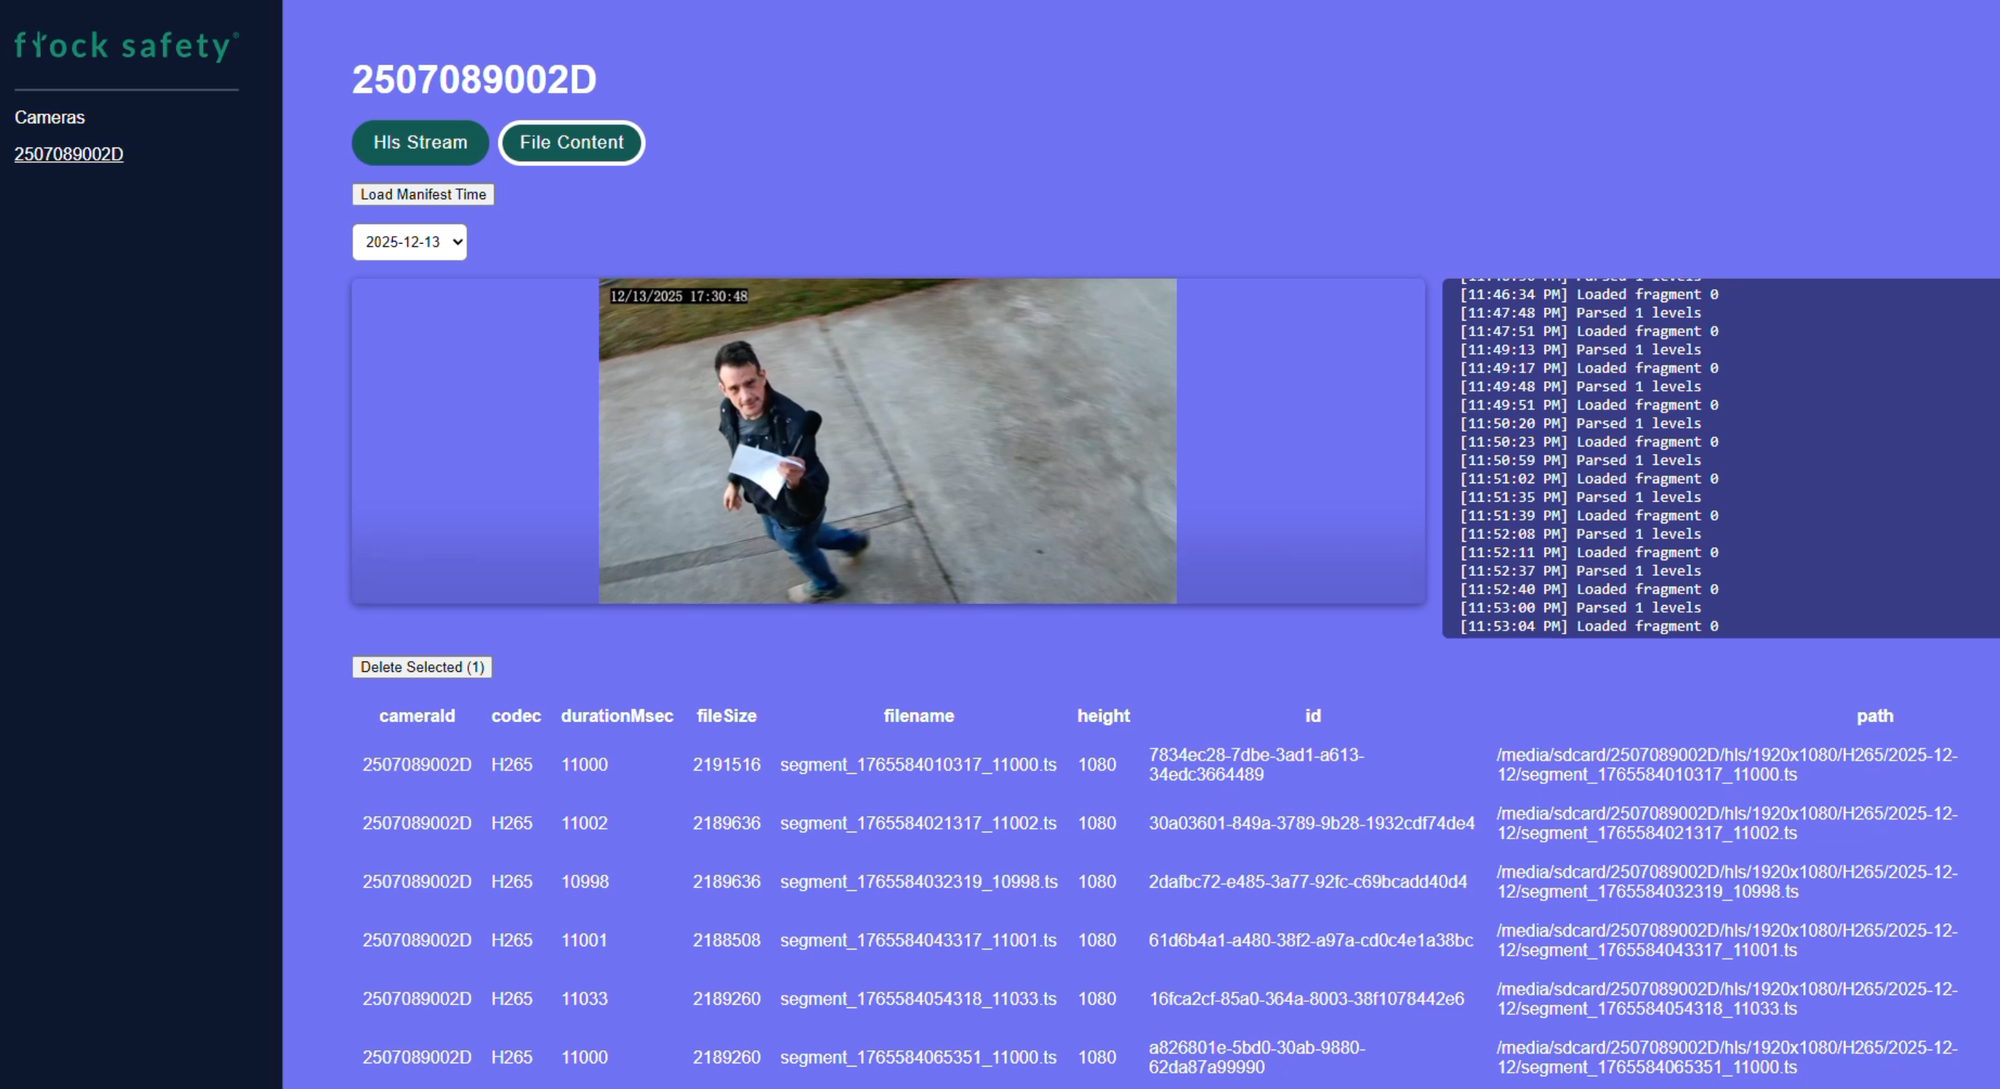Select row segment_1765584043317_11001.ts

coord(917,940)
